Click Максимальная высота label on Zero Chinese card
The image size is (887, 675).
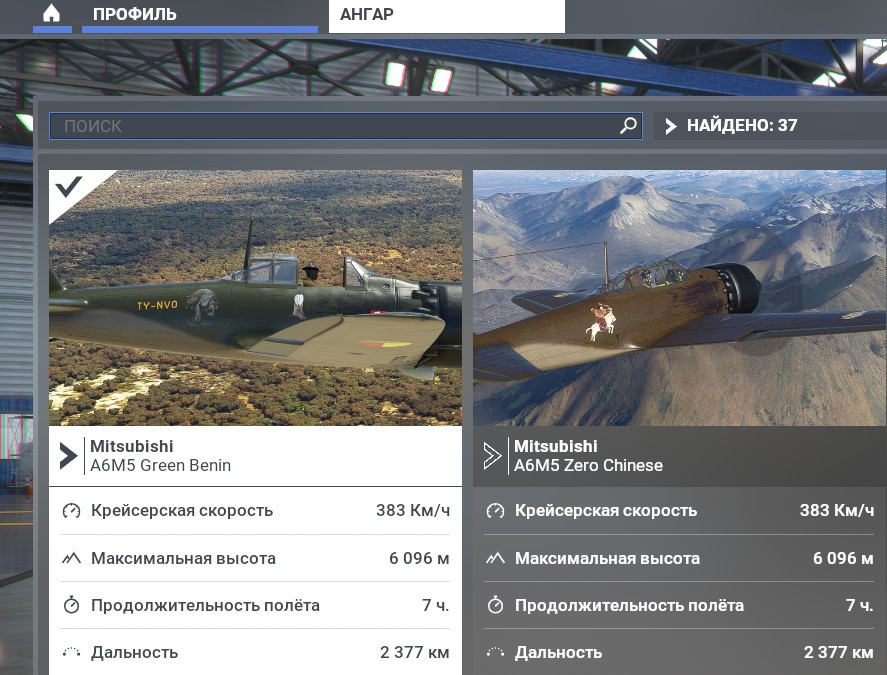coord(607,558)
